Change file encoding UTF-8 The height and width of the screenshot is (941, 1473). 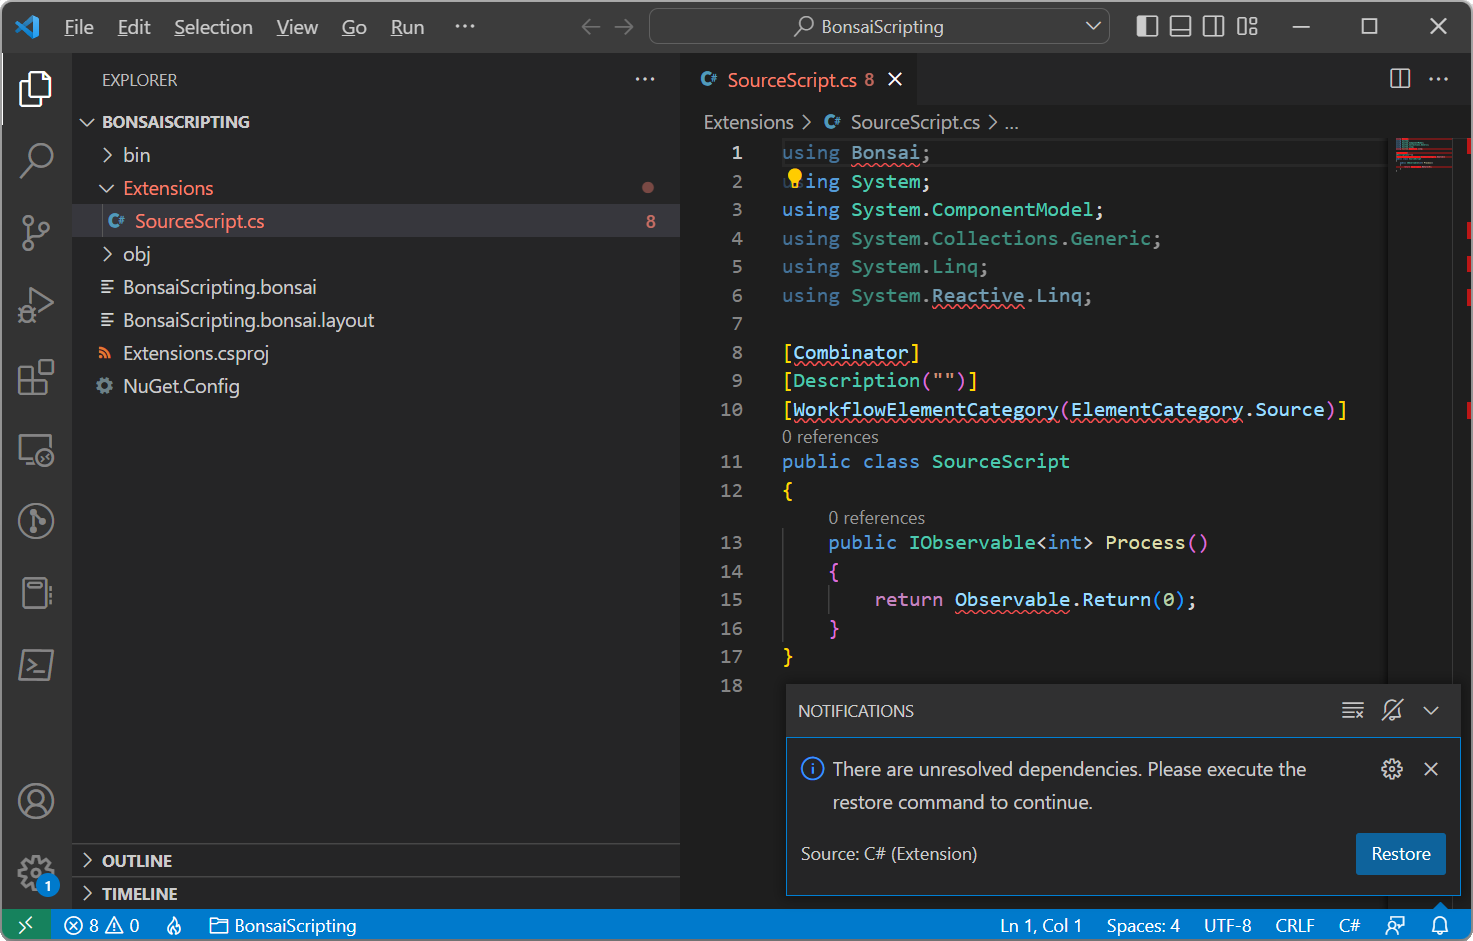1227,926
